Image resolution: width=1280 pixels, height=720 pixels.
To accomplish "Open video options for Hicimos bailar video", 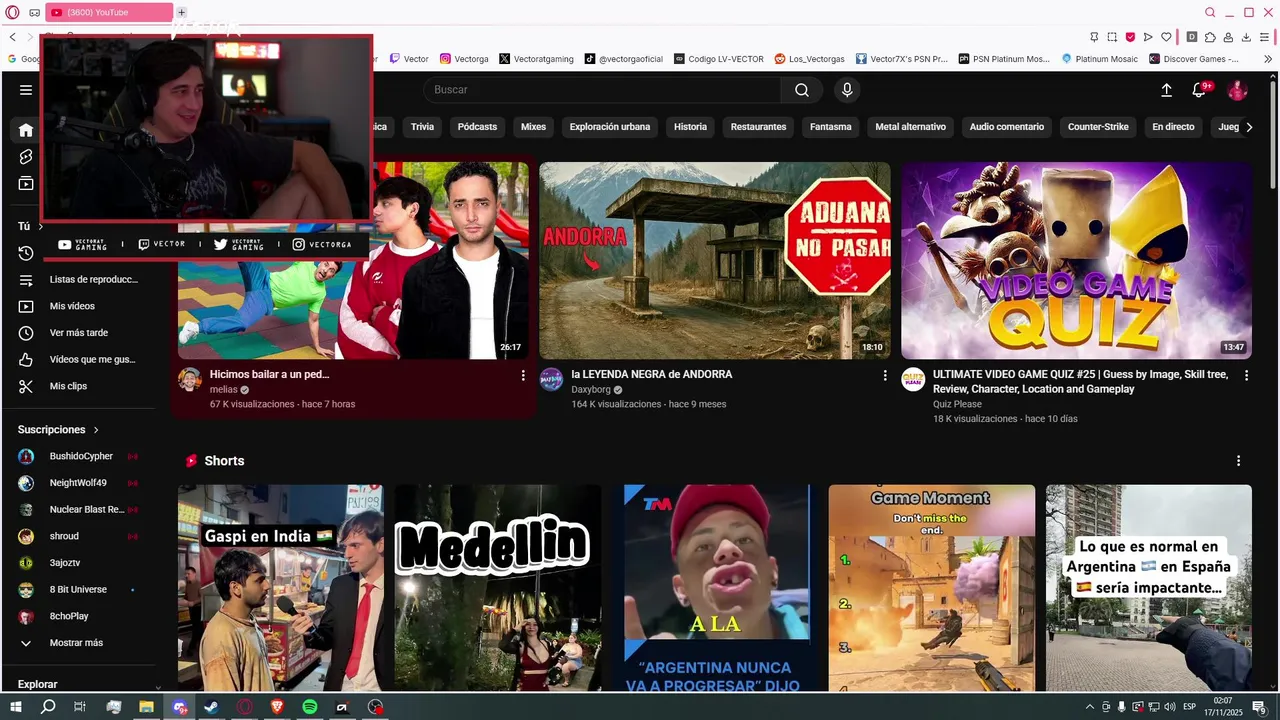I will pos(522,375).
